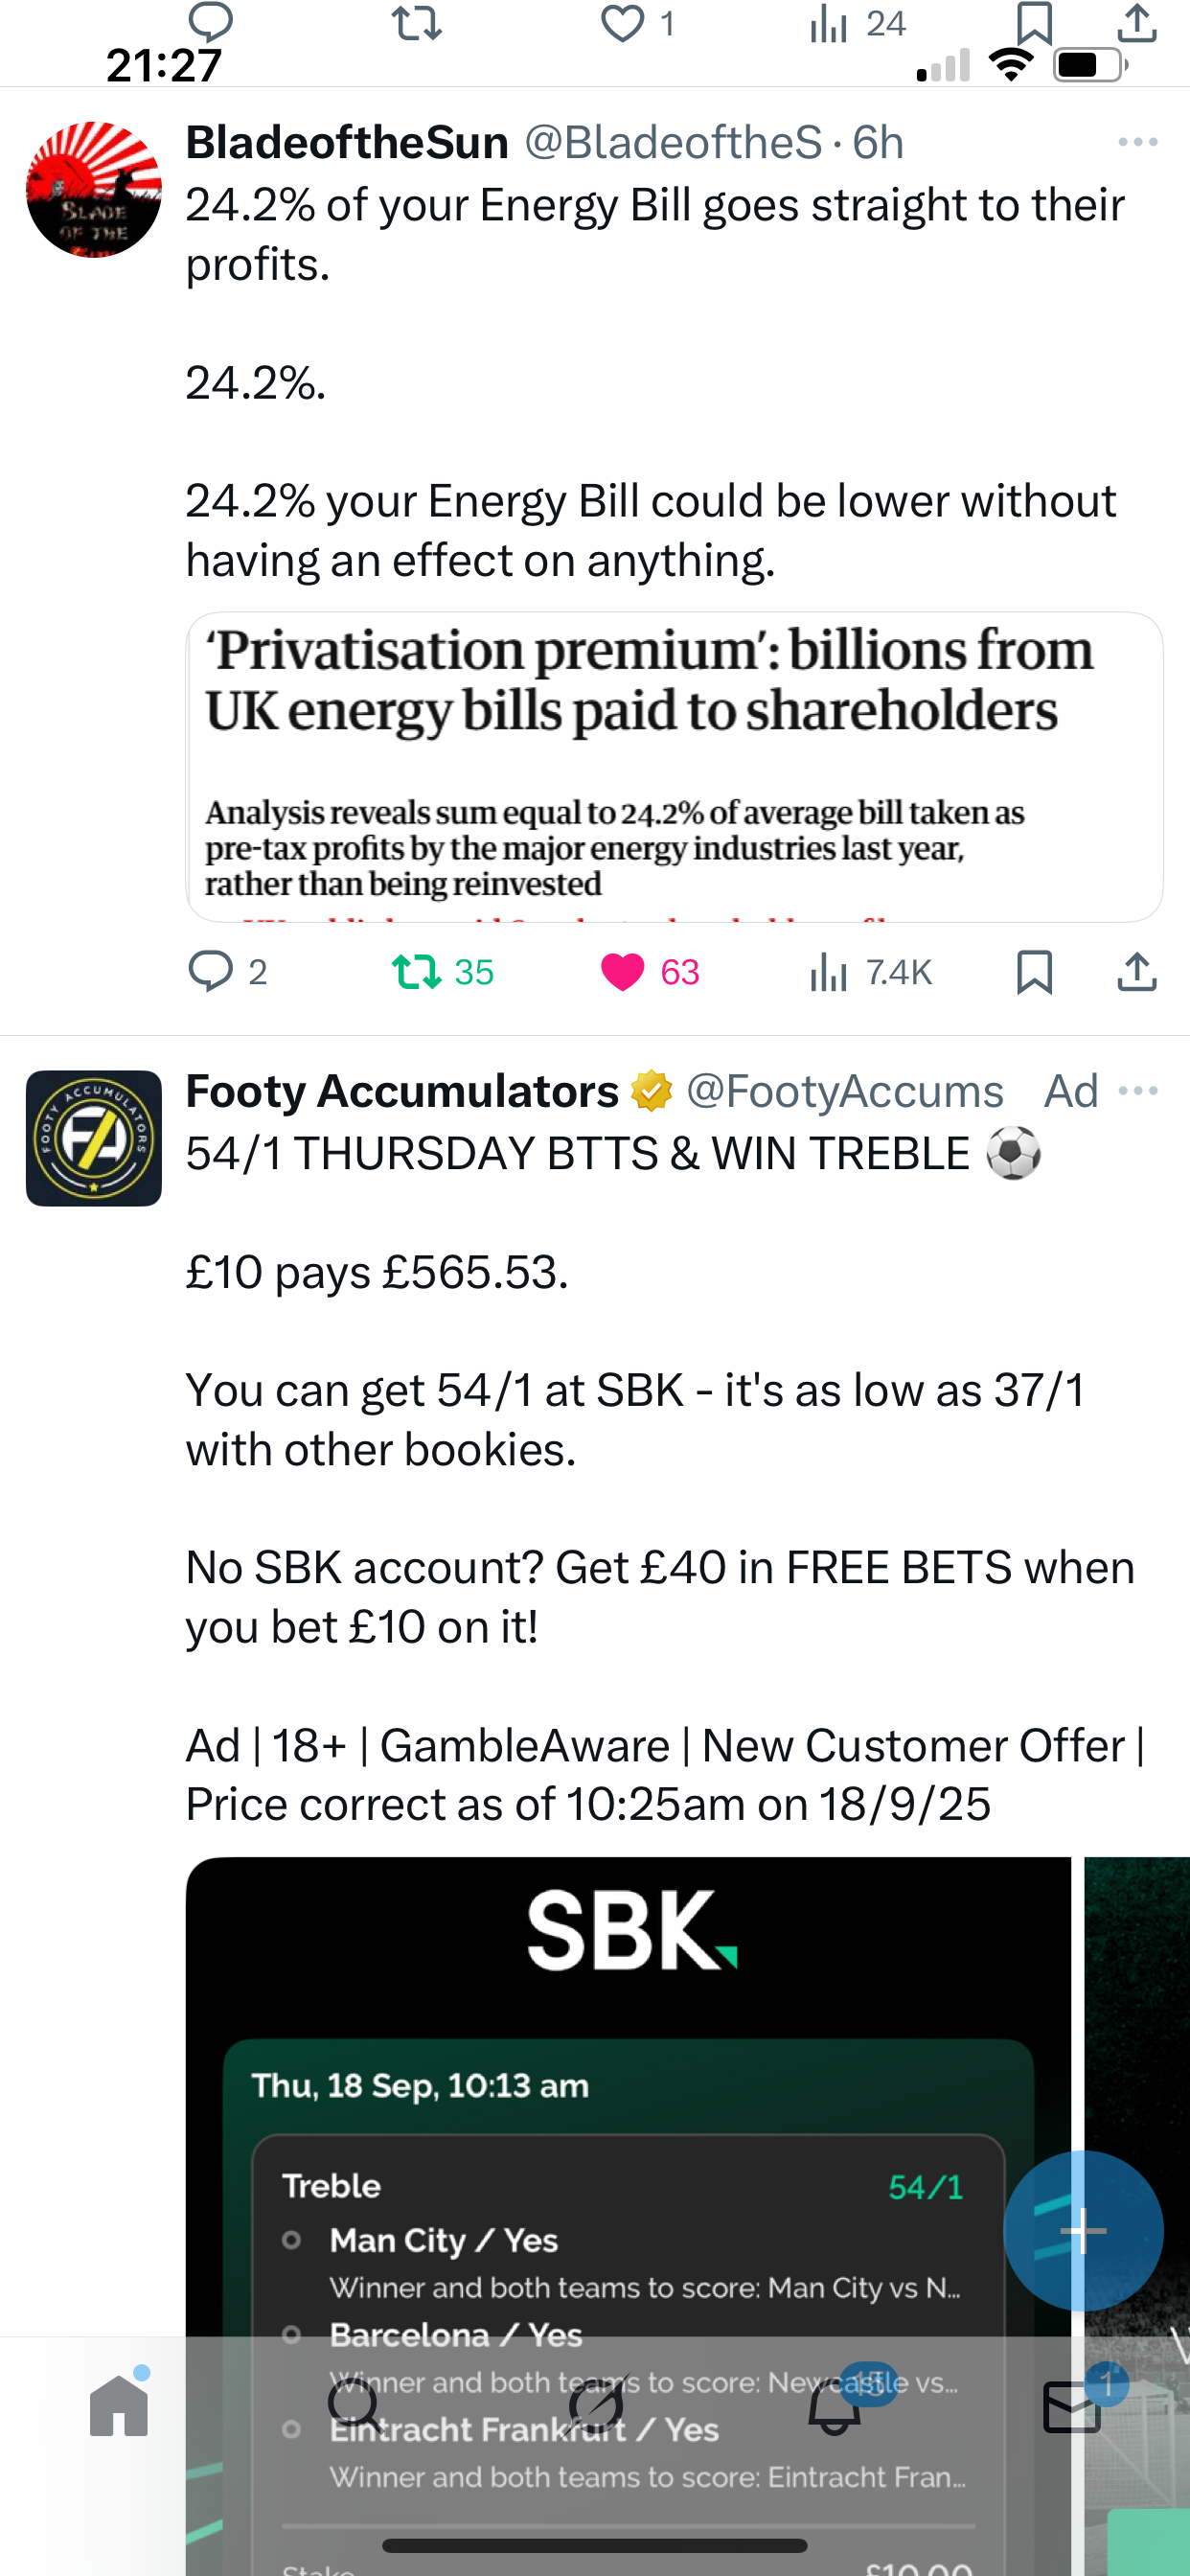Open the Messages envelope
Image resolution: width=1190 pixels, height=2576 pixels.
(1072, 2405)
